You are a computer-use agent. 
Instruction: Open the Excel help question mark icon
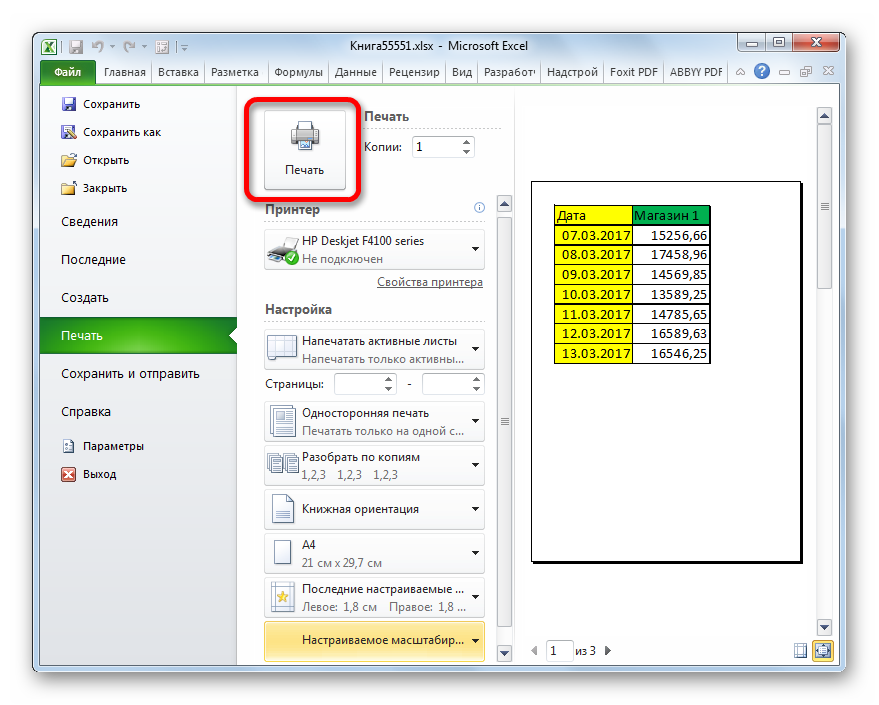[x=761, y=71]
